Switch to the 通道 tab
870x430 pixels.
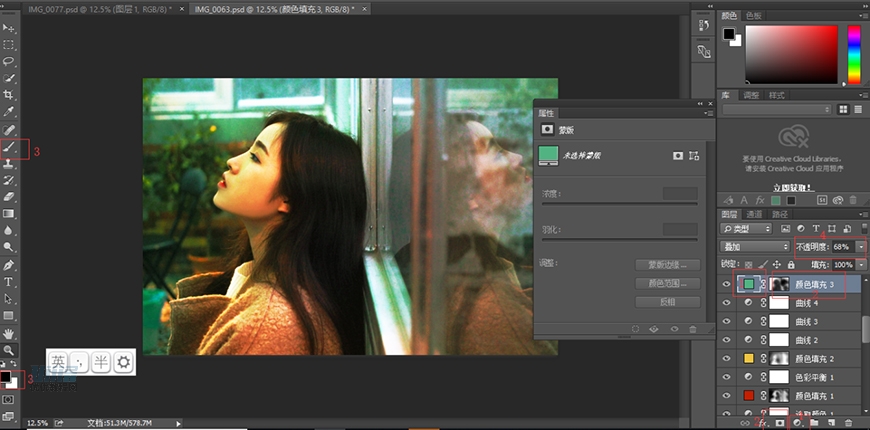(x=754, y=214)
